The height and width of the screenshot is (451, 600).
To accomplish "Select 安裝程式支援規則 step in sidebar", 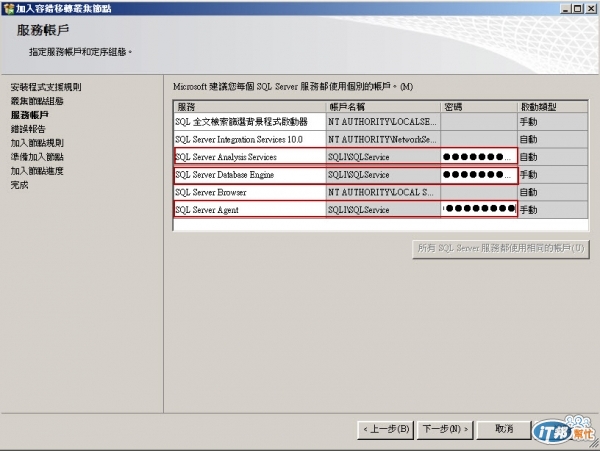I will tap(46, 87).
